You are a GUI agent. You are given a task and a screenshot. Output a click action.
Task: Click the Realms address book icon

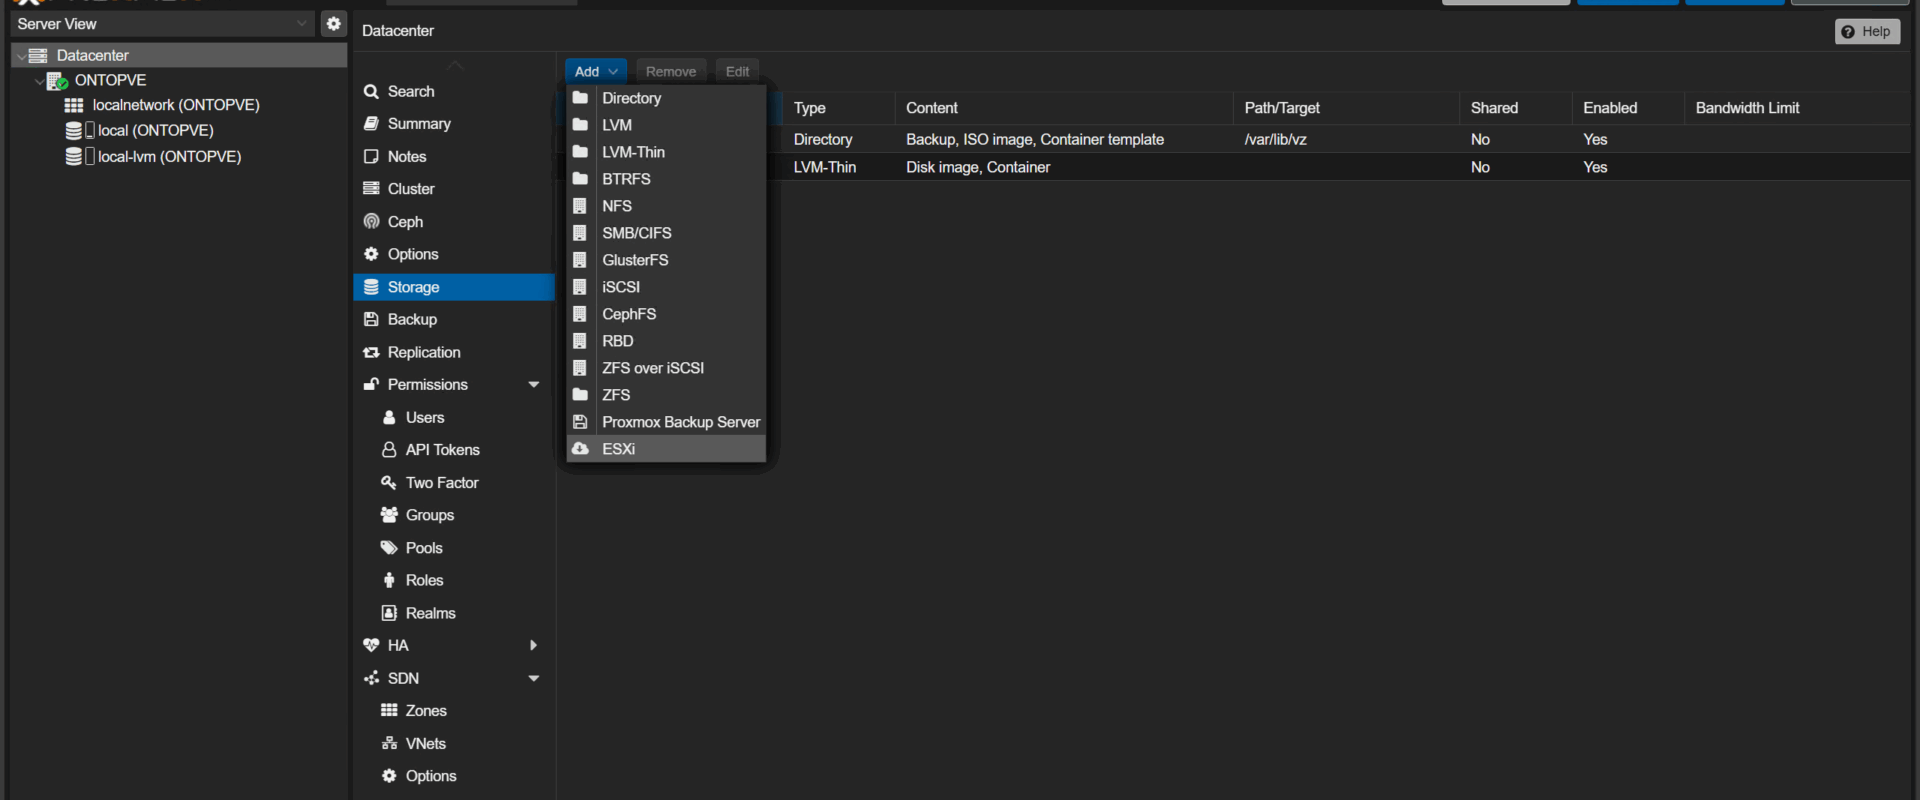click(389, 613)
